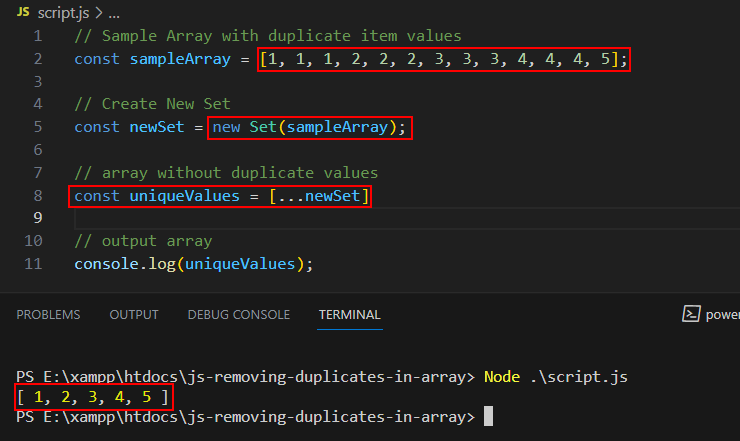
Task: Click the terminal prompt cursor
Action: pyautogui.click(x=488, y=416)
